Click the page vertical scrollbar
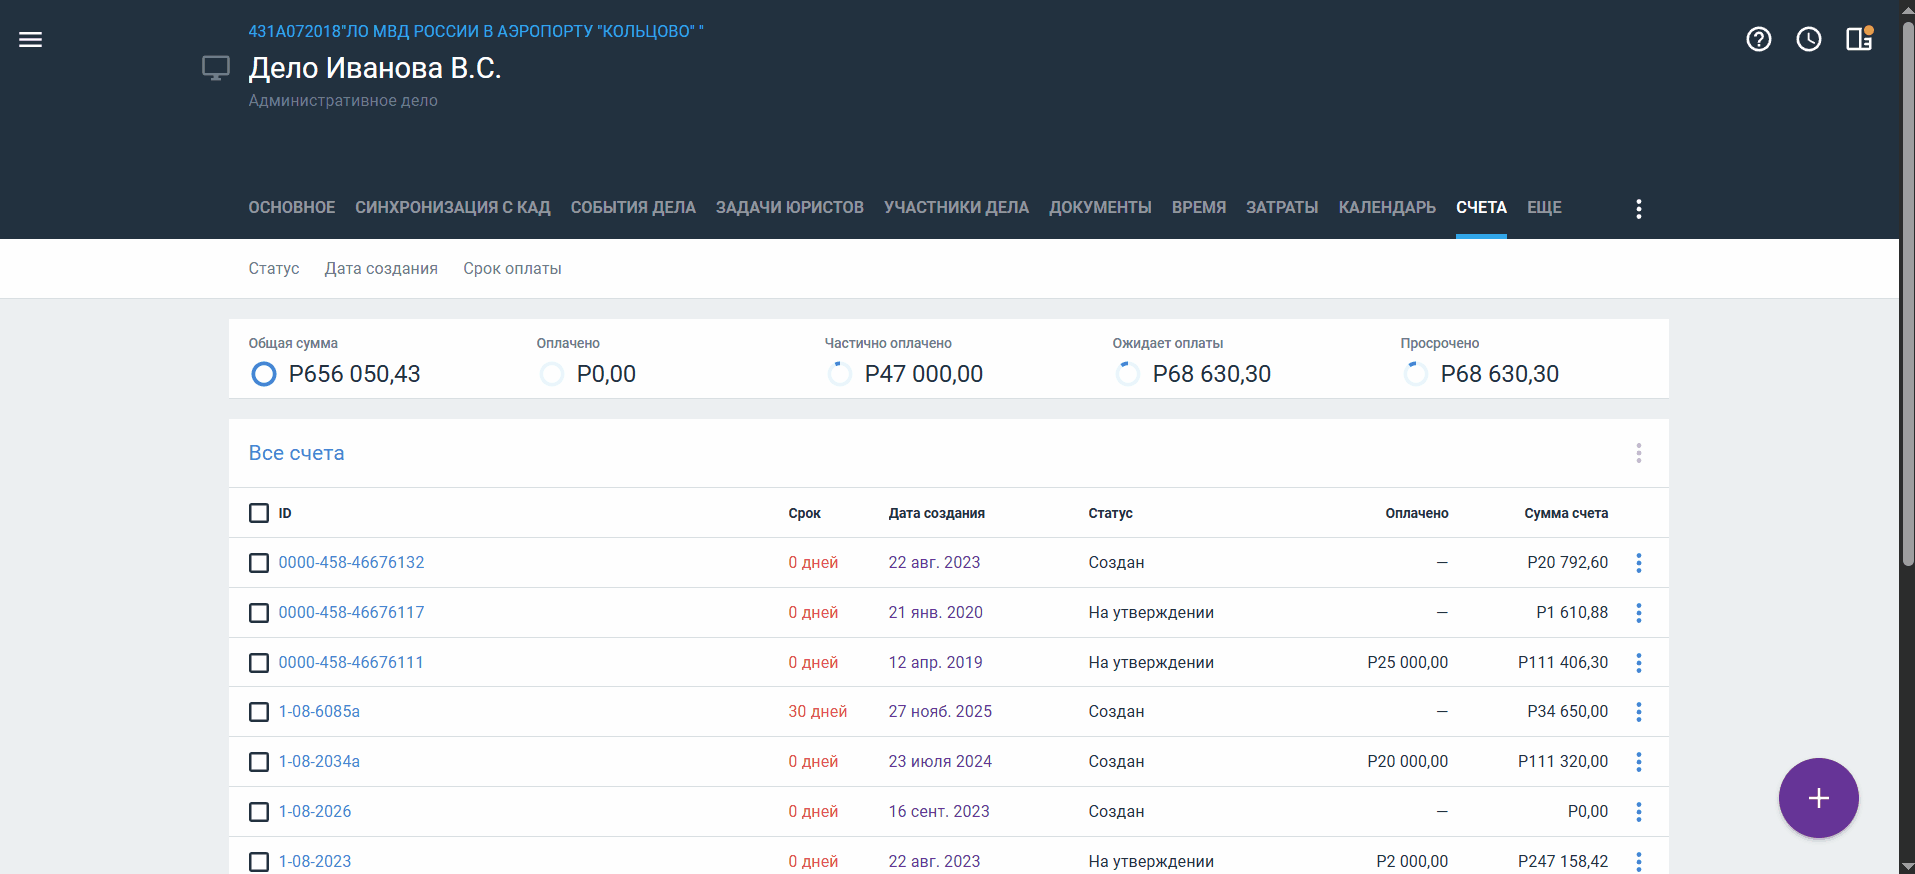Image resolution: width=1915 pixels, height=874 pixels. pos(1907,300)
